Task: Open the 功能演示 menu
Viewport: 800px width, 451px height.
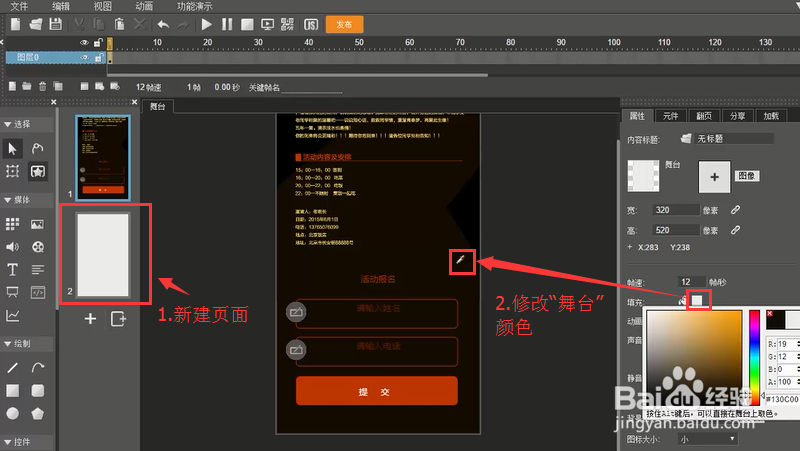Action: (x=194, y=6)
